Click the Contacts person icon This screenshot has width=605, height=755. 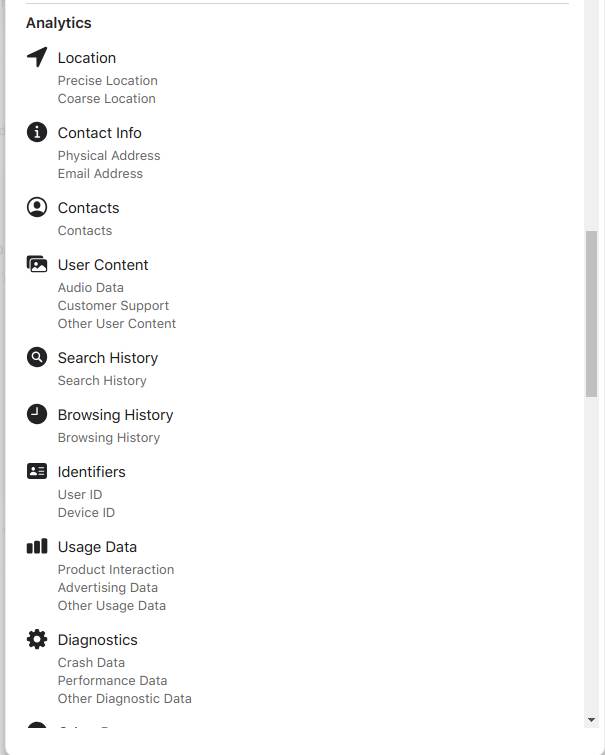click(37, 207)
